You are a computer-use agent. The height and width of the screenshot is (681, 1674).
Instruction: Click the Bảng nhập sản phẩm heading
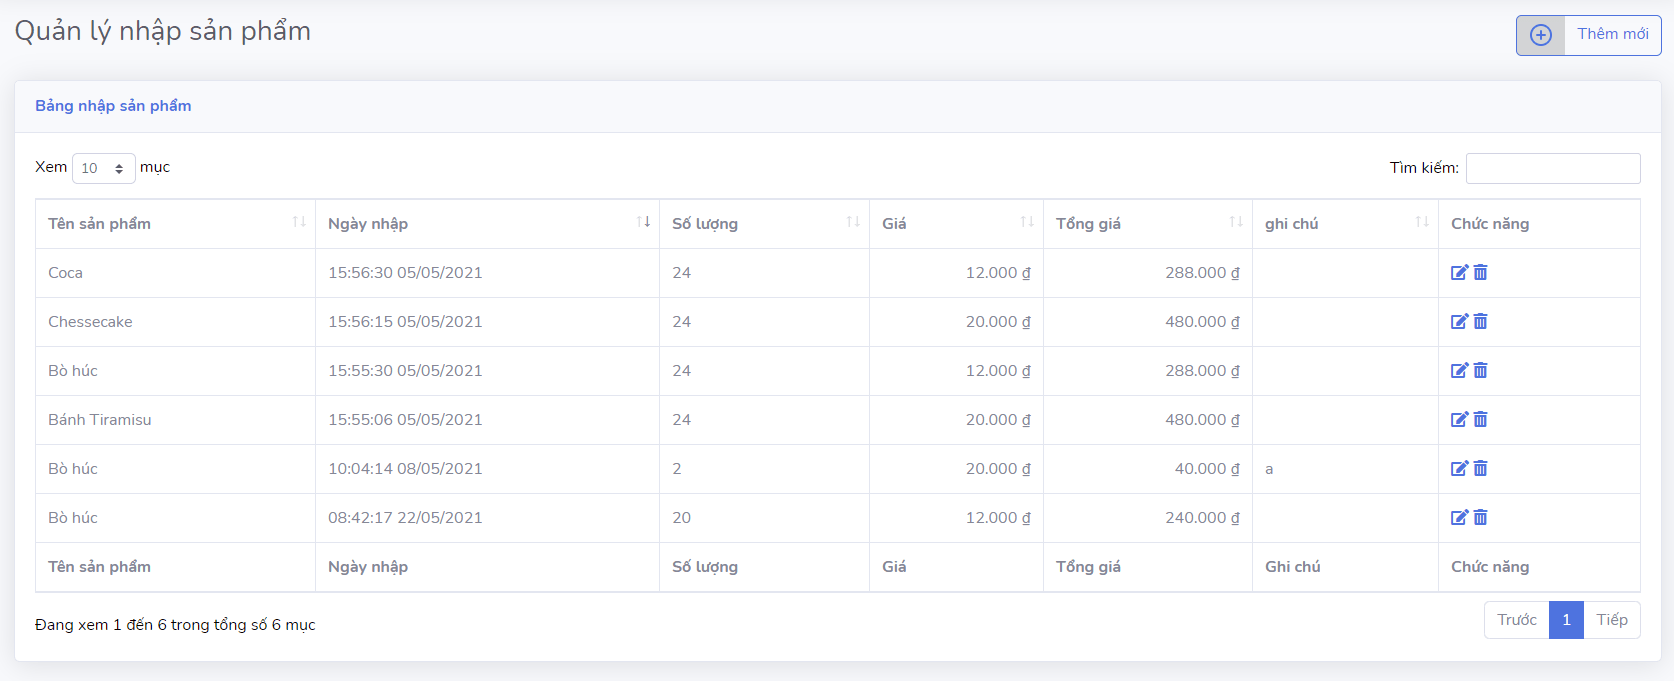pos(113,106)
